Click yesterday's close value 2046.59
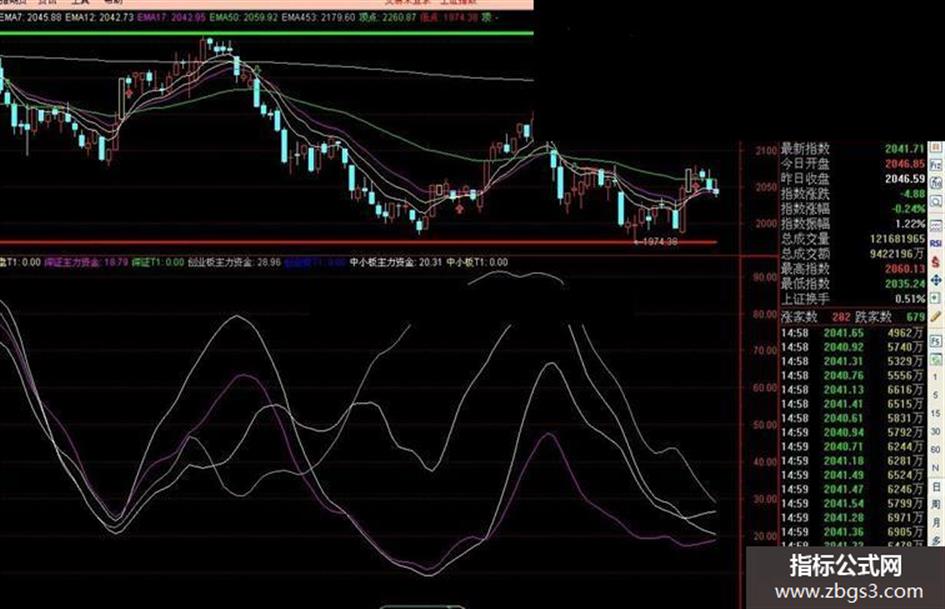The width and height of the screenshot is (945, 609). coord(905,178)
